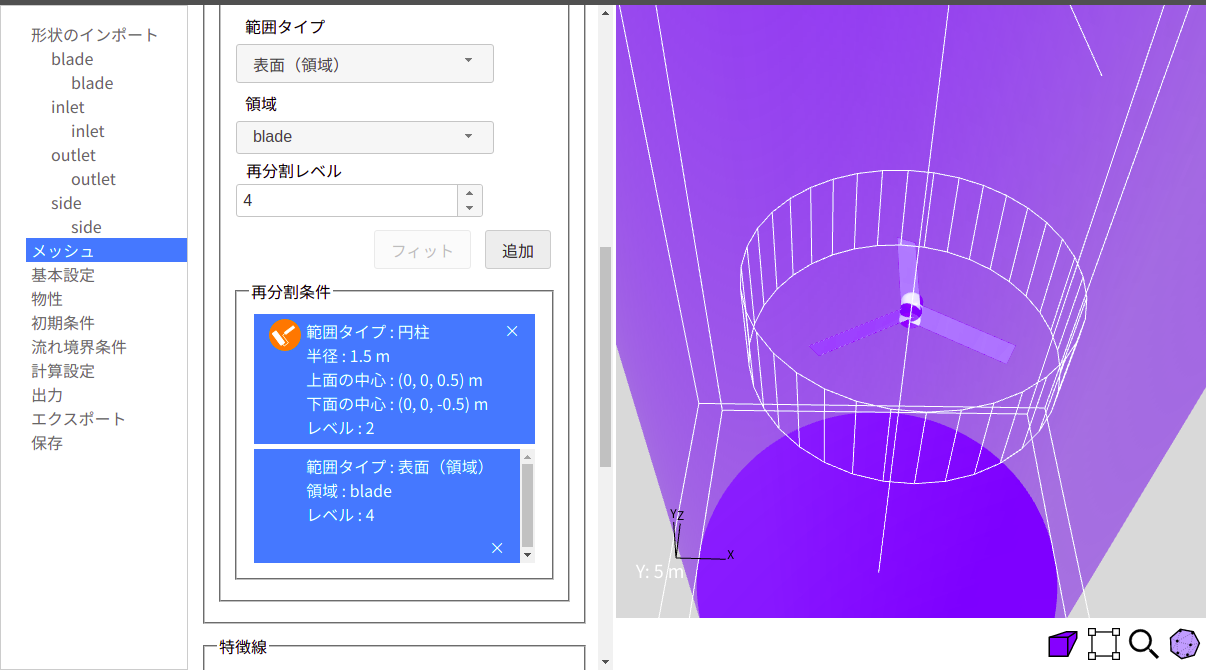Viewport: 1206px width, 670px height.
Task: Click the purple solid cube view icon
Action: pos(1062,644)
